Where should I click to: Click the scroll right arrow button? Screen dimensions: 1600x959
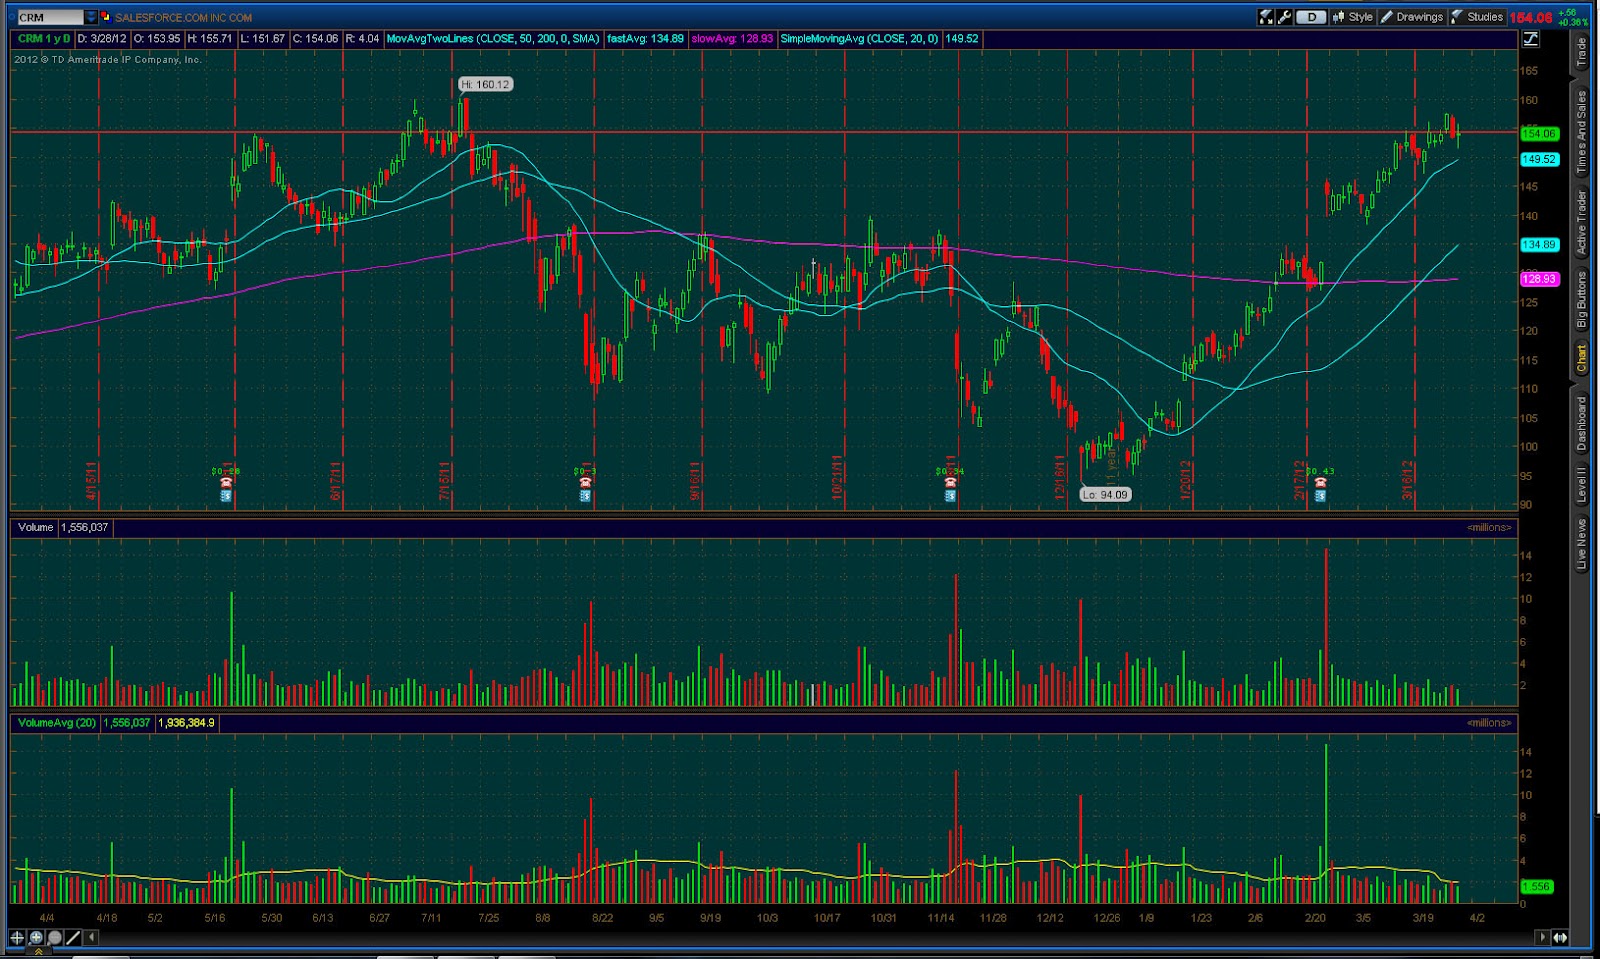click(x=1541, y=937)
